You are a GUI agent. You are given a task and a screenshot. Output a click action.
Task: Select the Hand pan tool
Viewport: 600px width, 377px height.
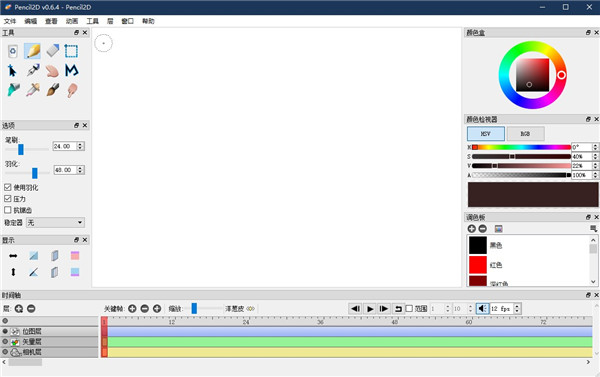[52, 71]
